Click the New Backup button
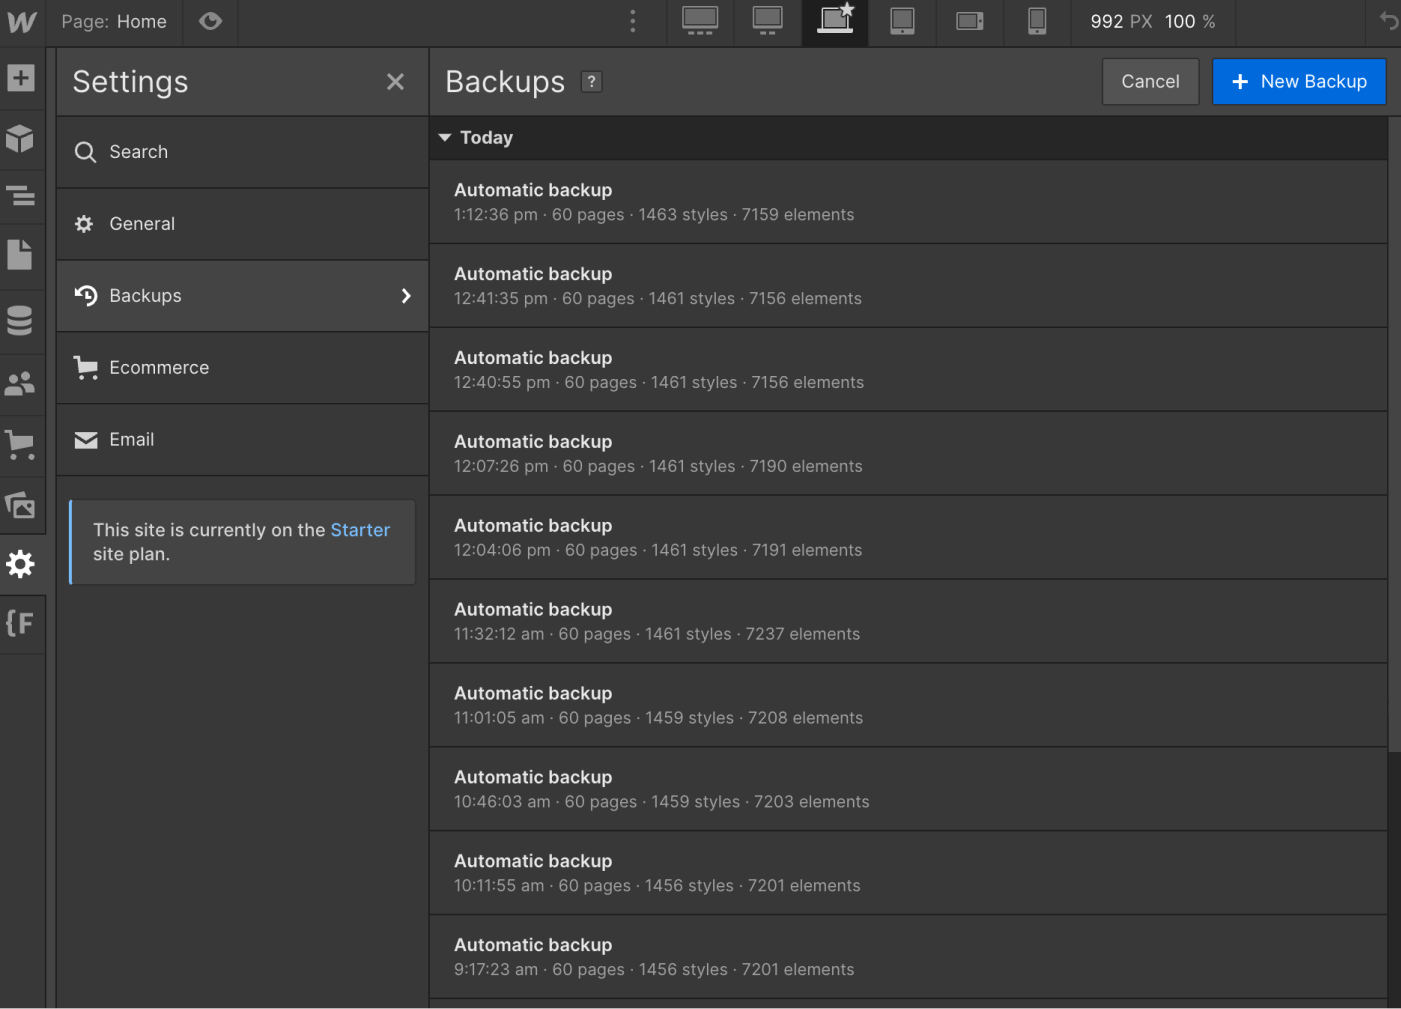The width and height of the screenshot is (1401, 1009). (1299, 81)
